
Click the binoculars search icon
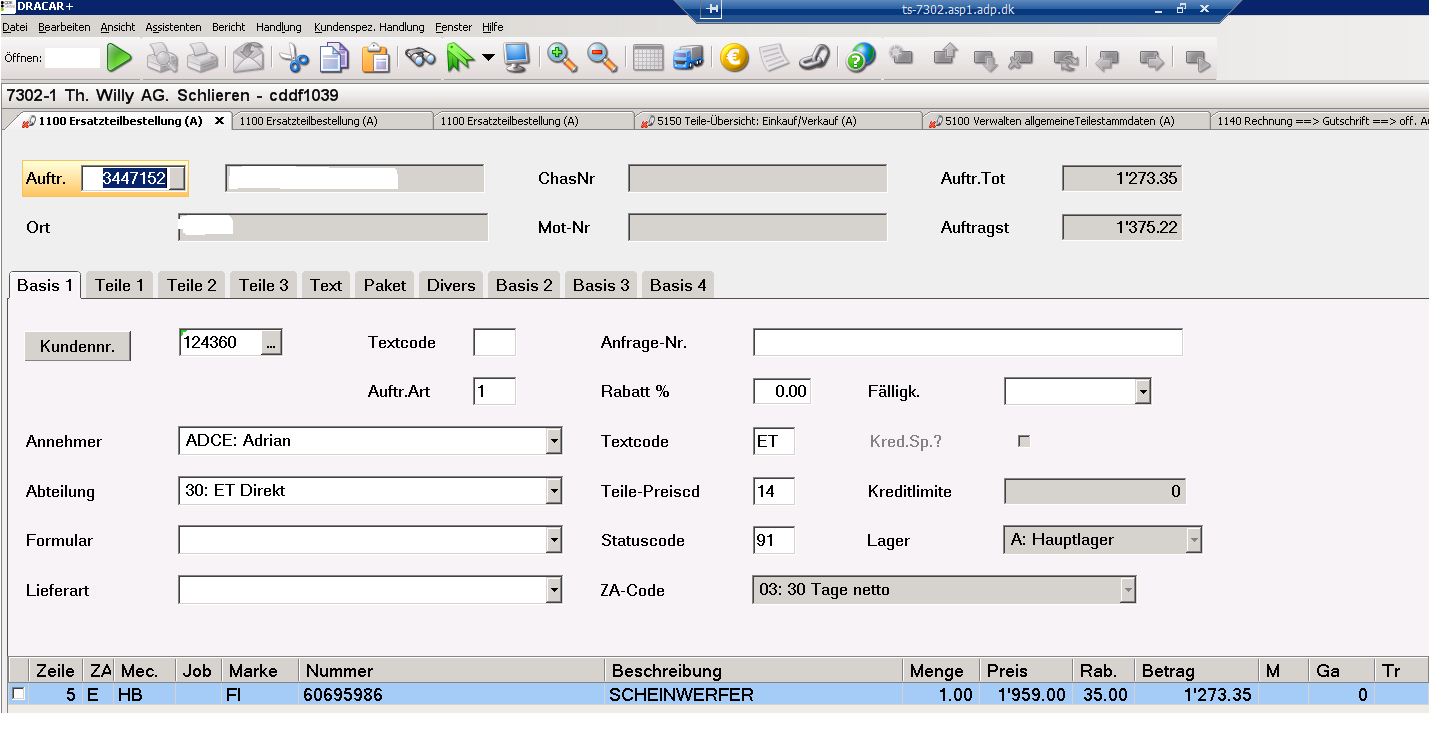point(420,58)
